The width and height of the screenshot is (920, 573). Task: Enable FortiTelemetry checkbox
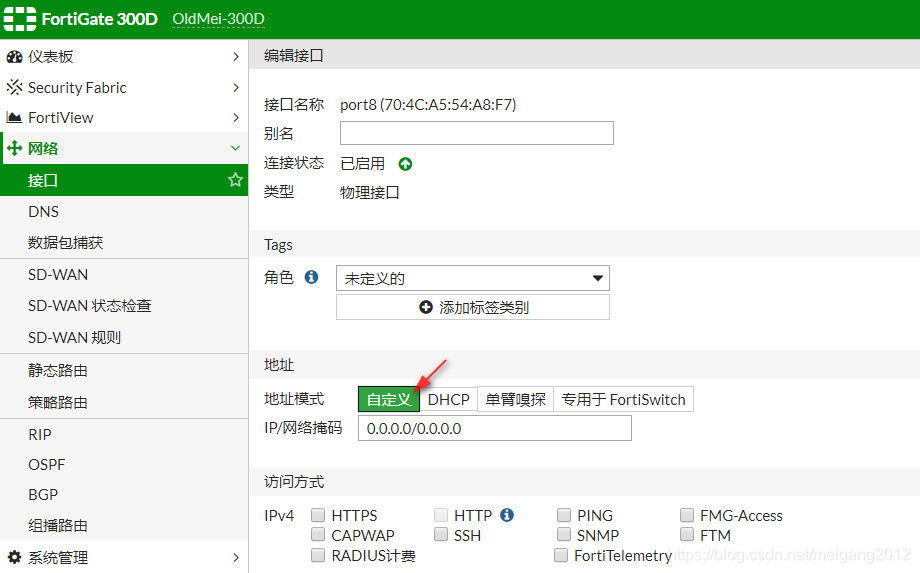point(561,555)
